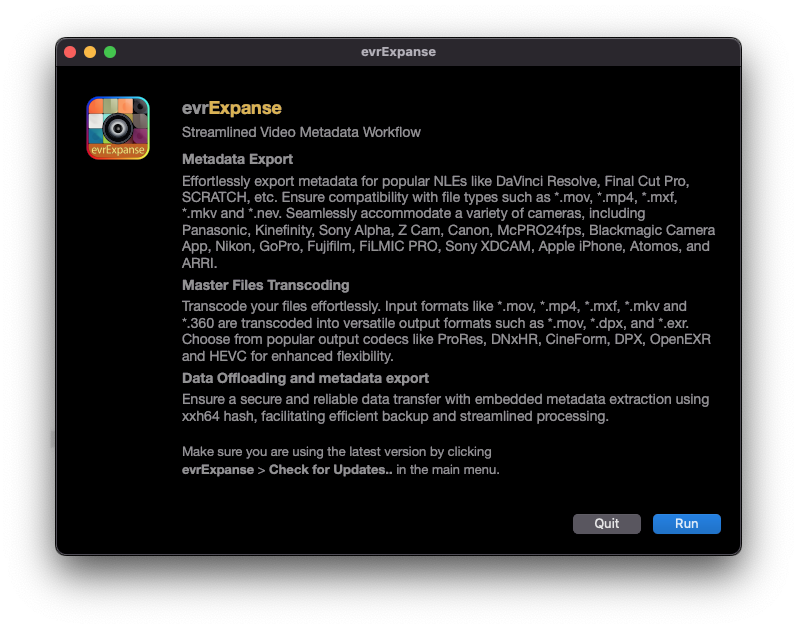Close the evrExpanse window with red button

click(70, 52)
